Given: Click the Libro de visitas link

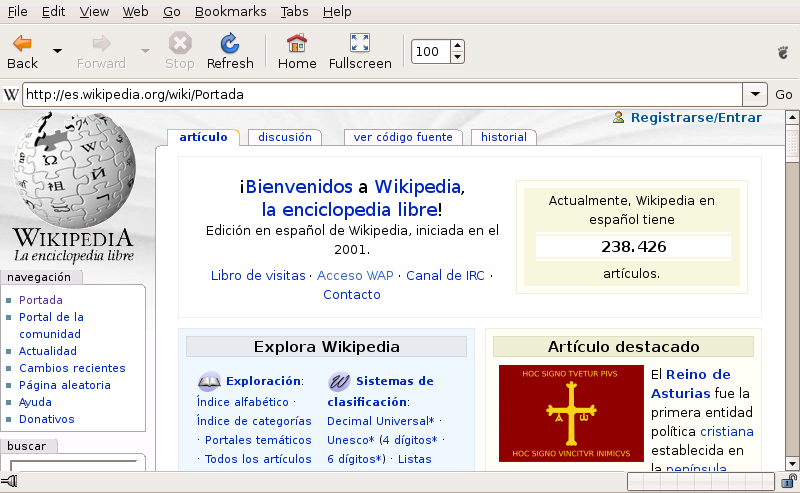Looking at the screenshot, I should point(258,276).
